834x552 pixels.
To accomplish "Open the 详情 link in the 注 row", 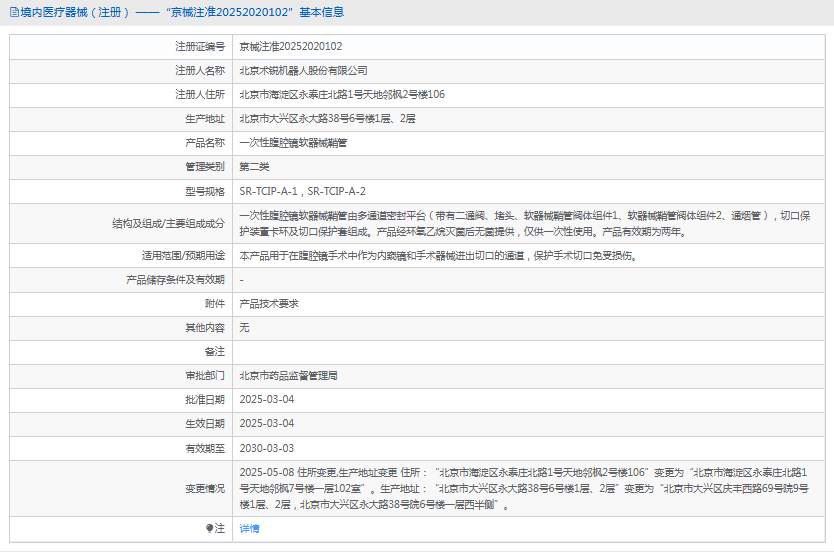I will pos(249,529).
